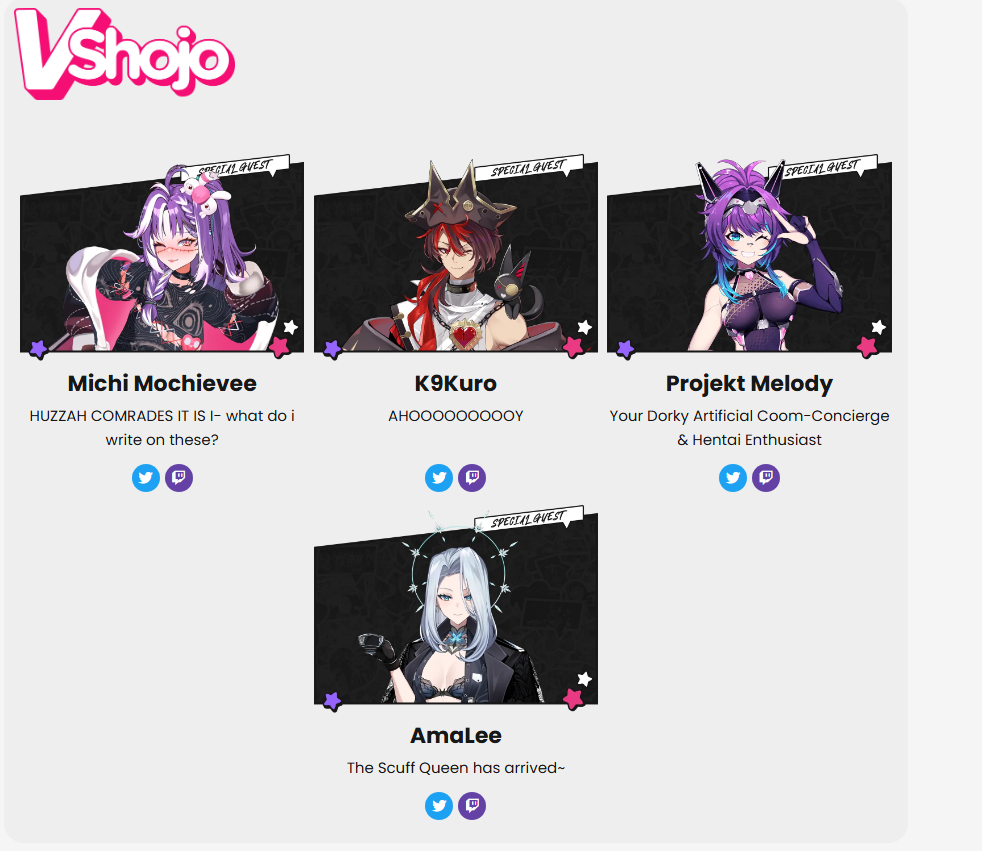
Task: Select Projekt Melody's portrait card
Action: tap(750, 257)
